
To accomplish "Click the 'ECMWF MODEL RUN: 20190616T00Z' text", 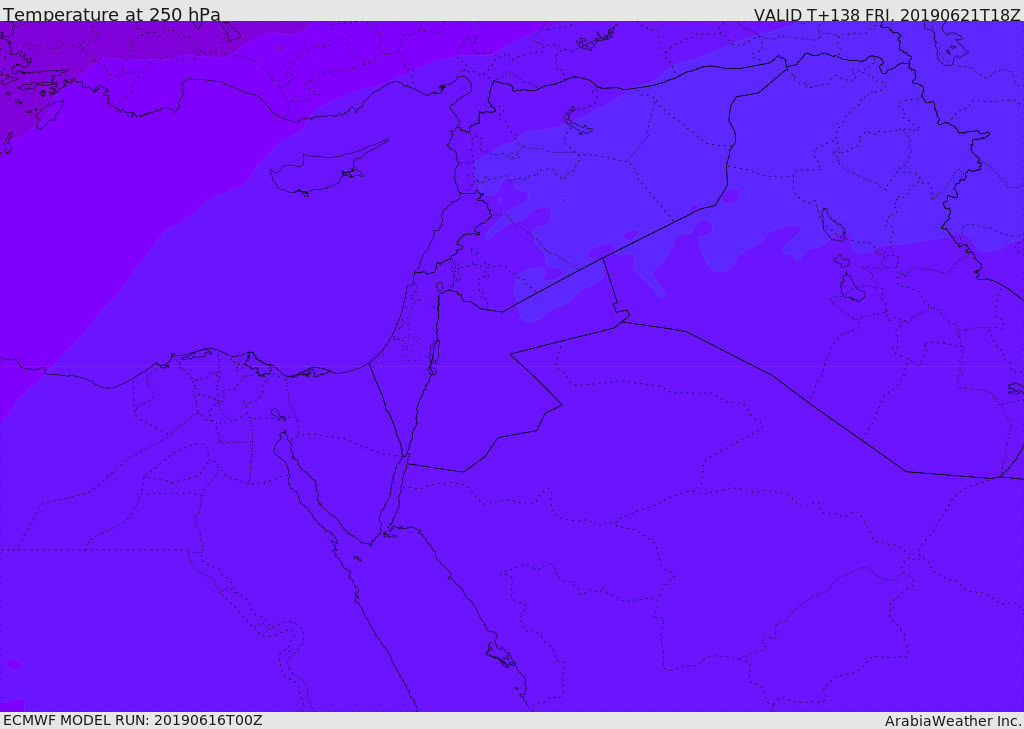I will coord(133,720).
